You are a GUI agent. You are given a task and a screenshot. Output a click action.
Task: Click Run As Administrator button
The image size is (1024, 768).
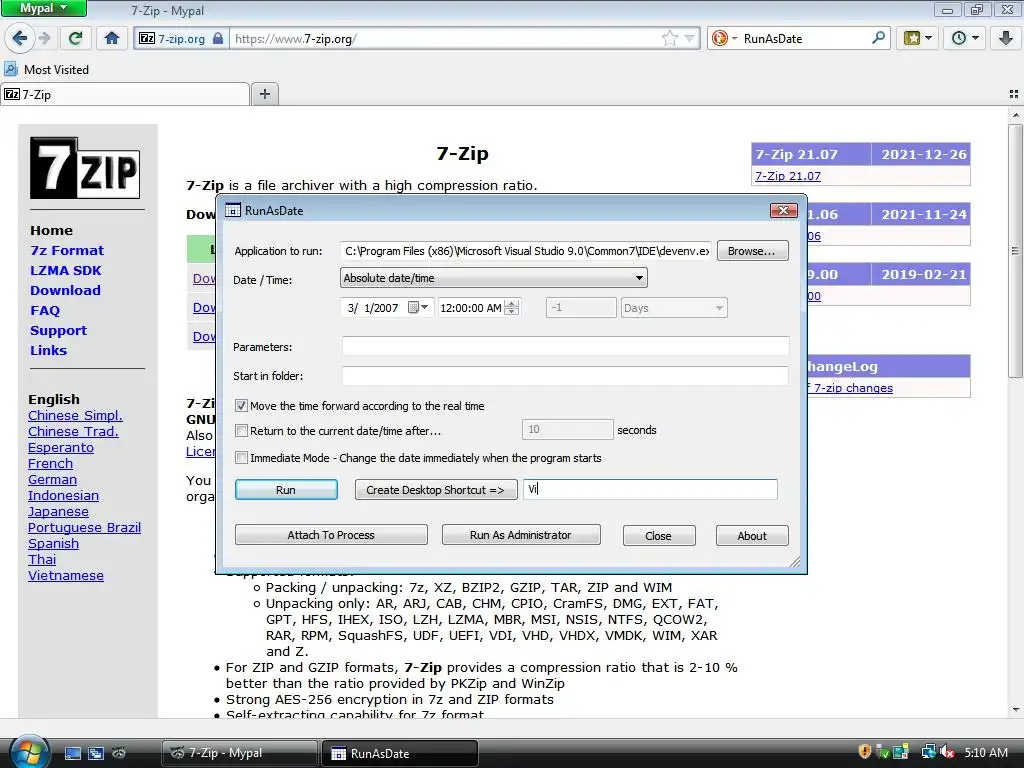(x=520, y=535)
